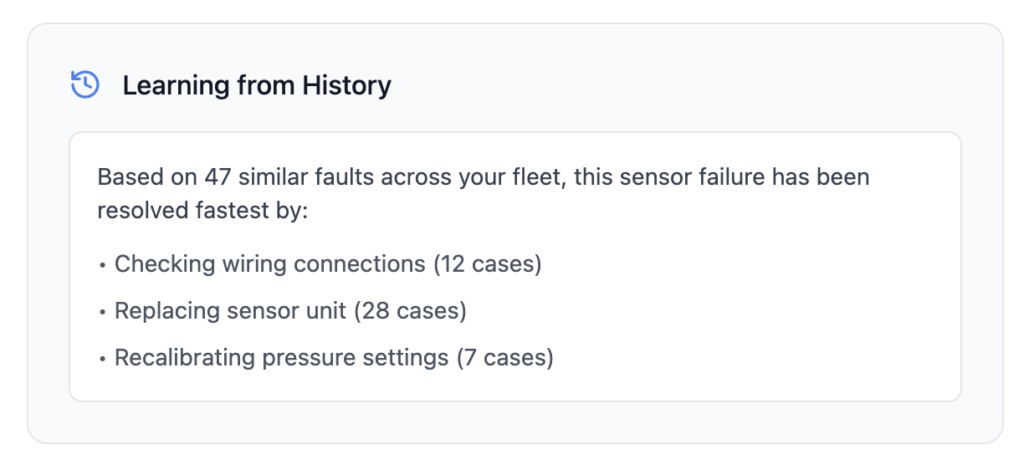This screenshot has height=470, width=1024.
Task: Click the "(12 cases)" count
Action: pos(487,265)
